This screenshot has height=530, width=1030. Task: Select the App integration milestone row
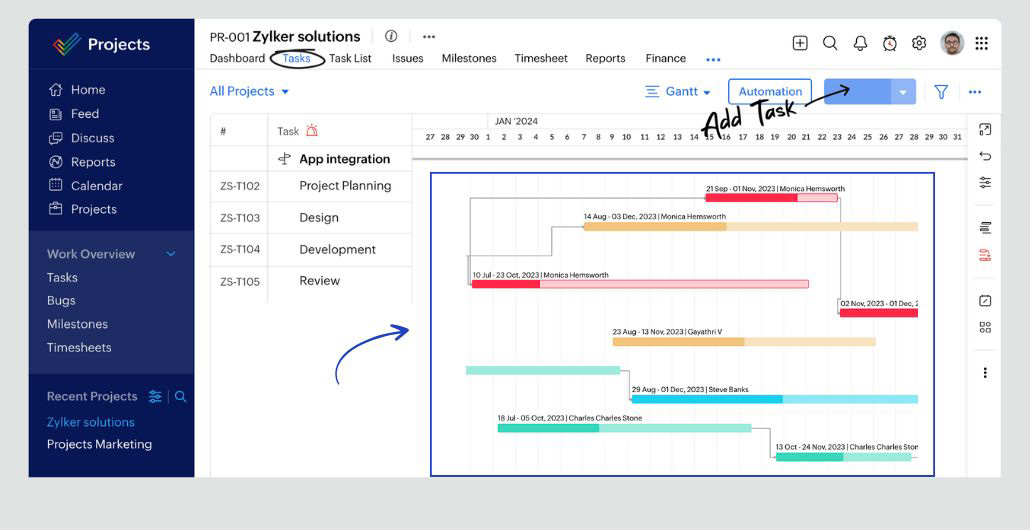(x=311, y=159)
